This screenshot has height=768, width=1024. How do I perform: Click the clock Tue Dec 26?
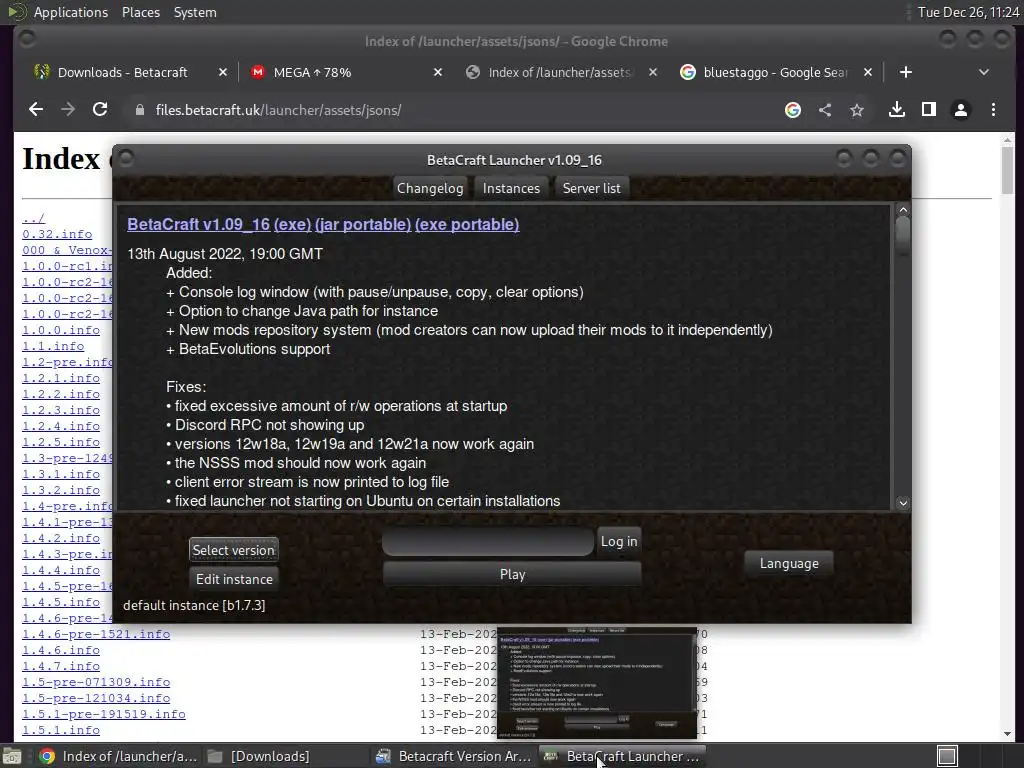(968, 12)
